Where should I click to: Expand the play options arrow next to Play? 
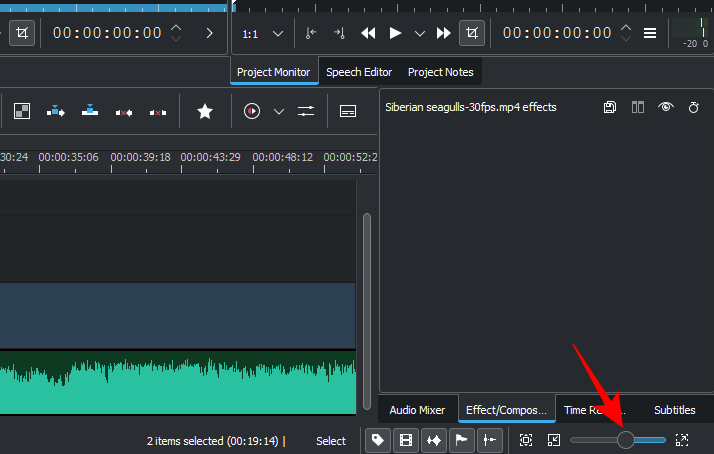pyautogui.click(x=419, y=33)
